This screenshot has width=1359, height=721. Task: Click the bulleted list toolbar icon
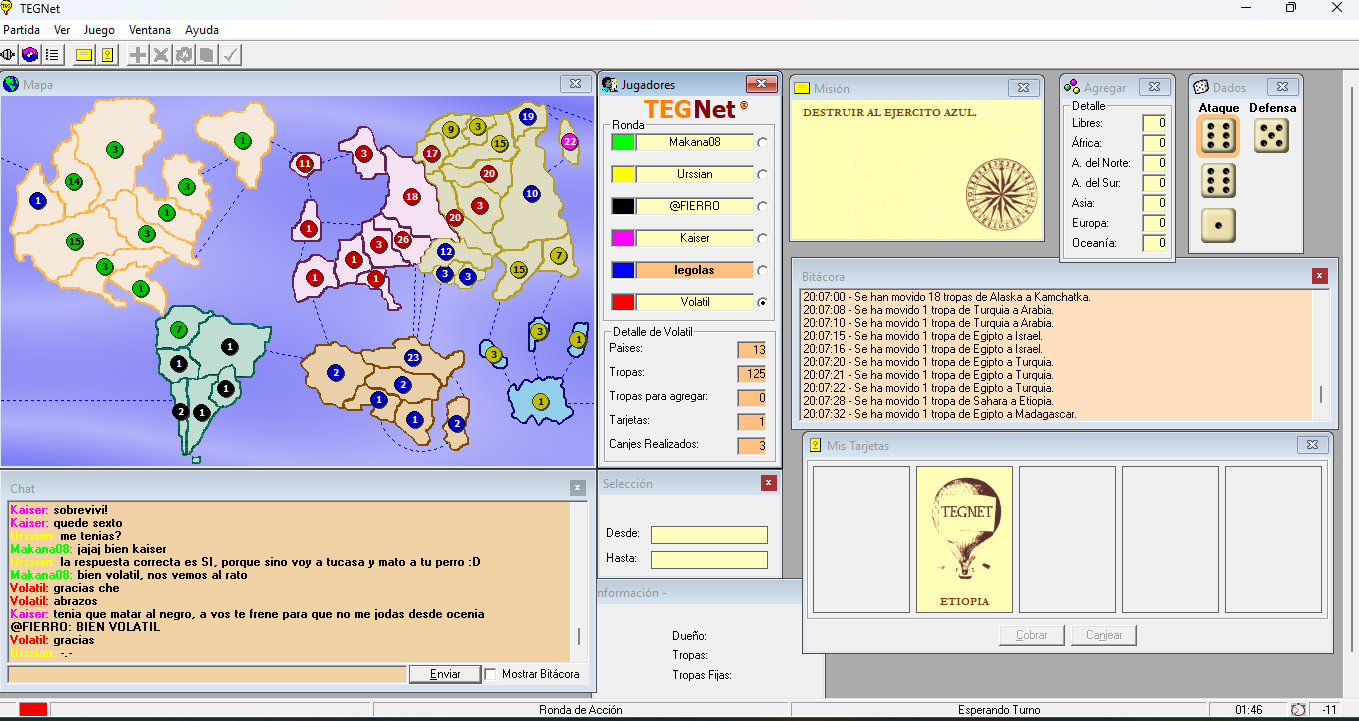point(52,55)
